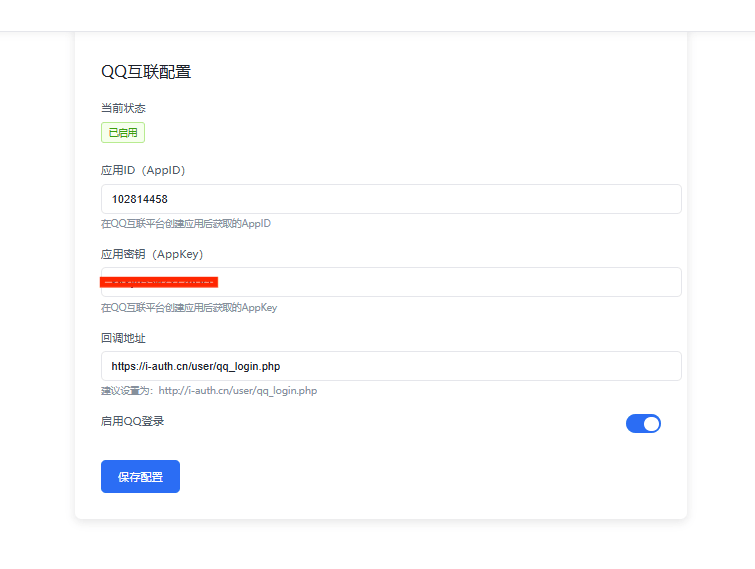Click the empty top header bar
755x569 pixels.
point(377,15)
